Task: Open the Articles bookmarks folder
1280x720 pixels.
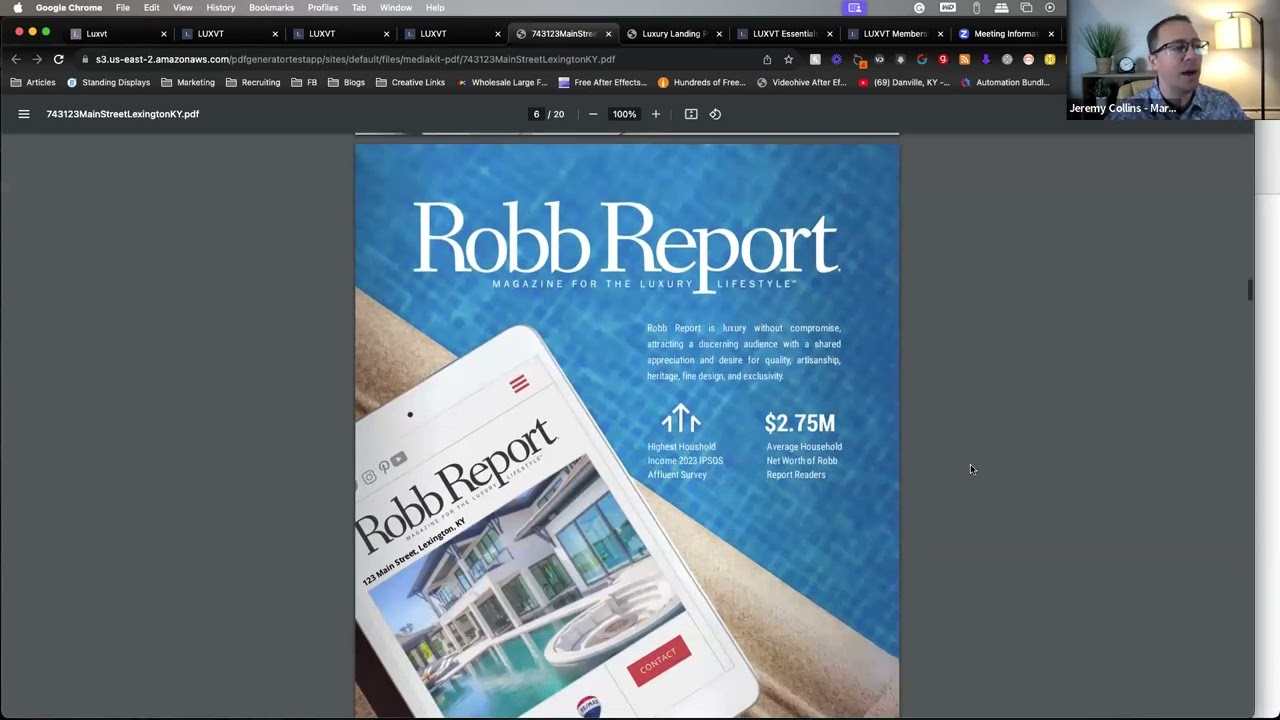Action: coord(33,83)
